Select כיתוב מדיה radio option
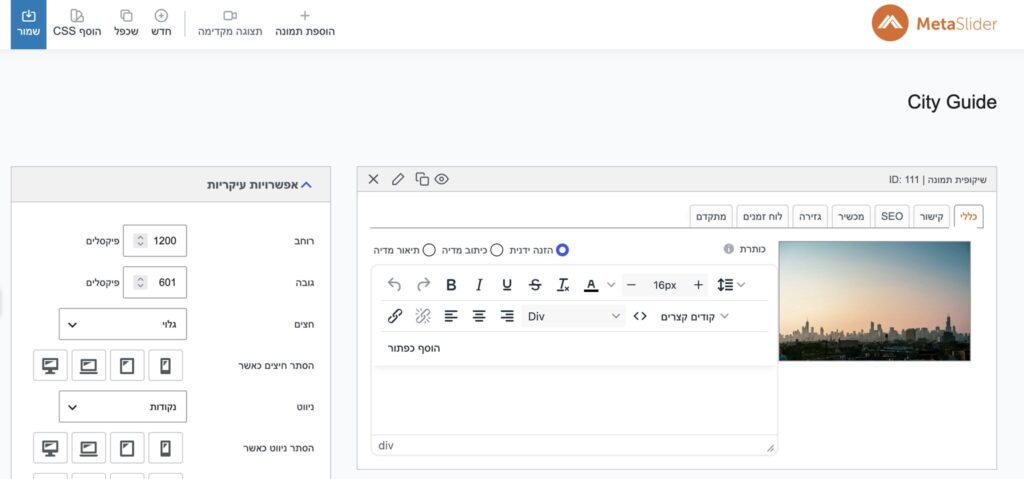This screenshot has height=479, width=1024. point(496,250)
